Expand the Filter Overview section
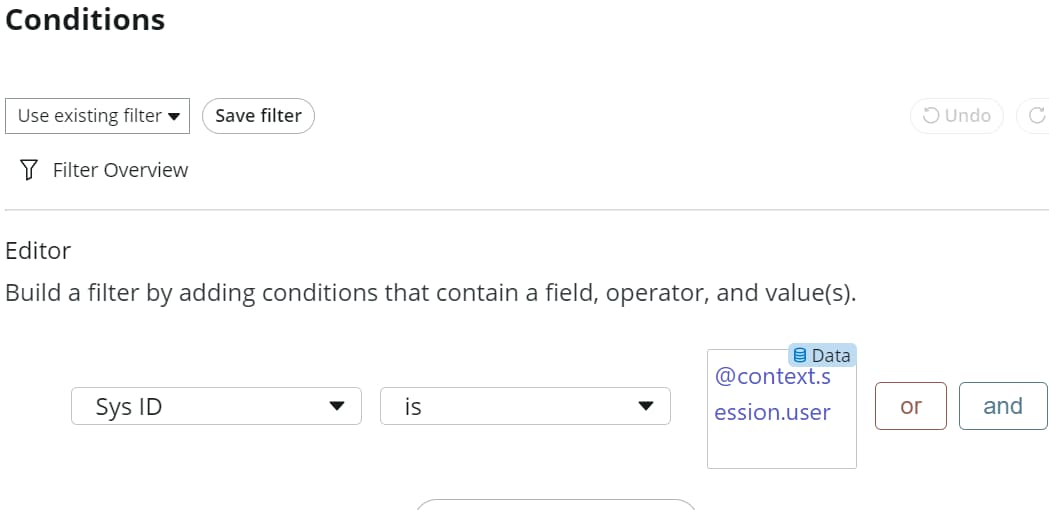This screenshot has height=510, width=1049. (x=104, y=170)
